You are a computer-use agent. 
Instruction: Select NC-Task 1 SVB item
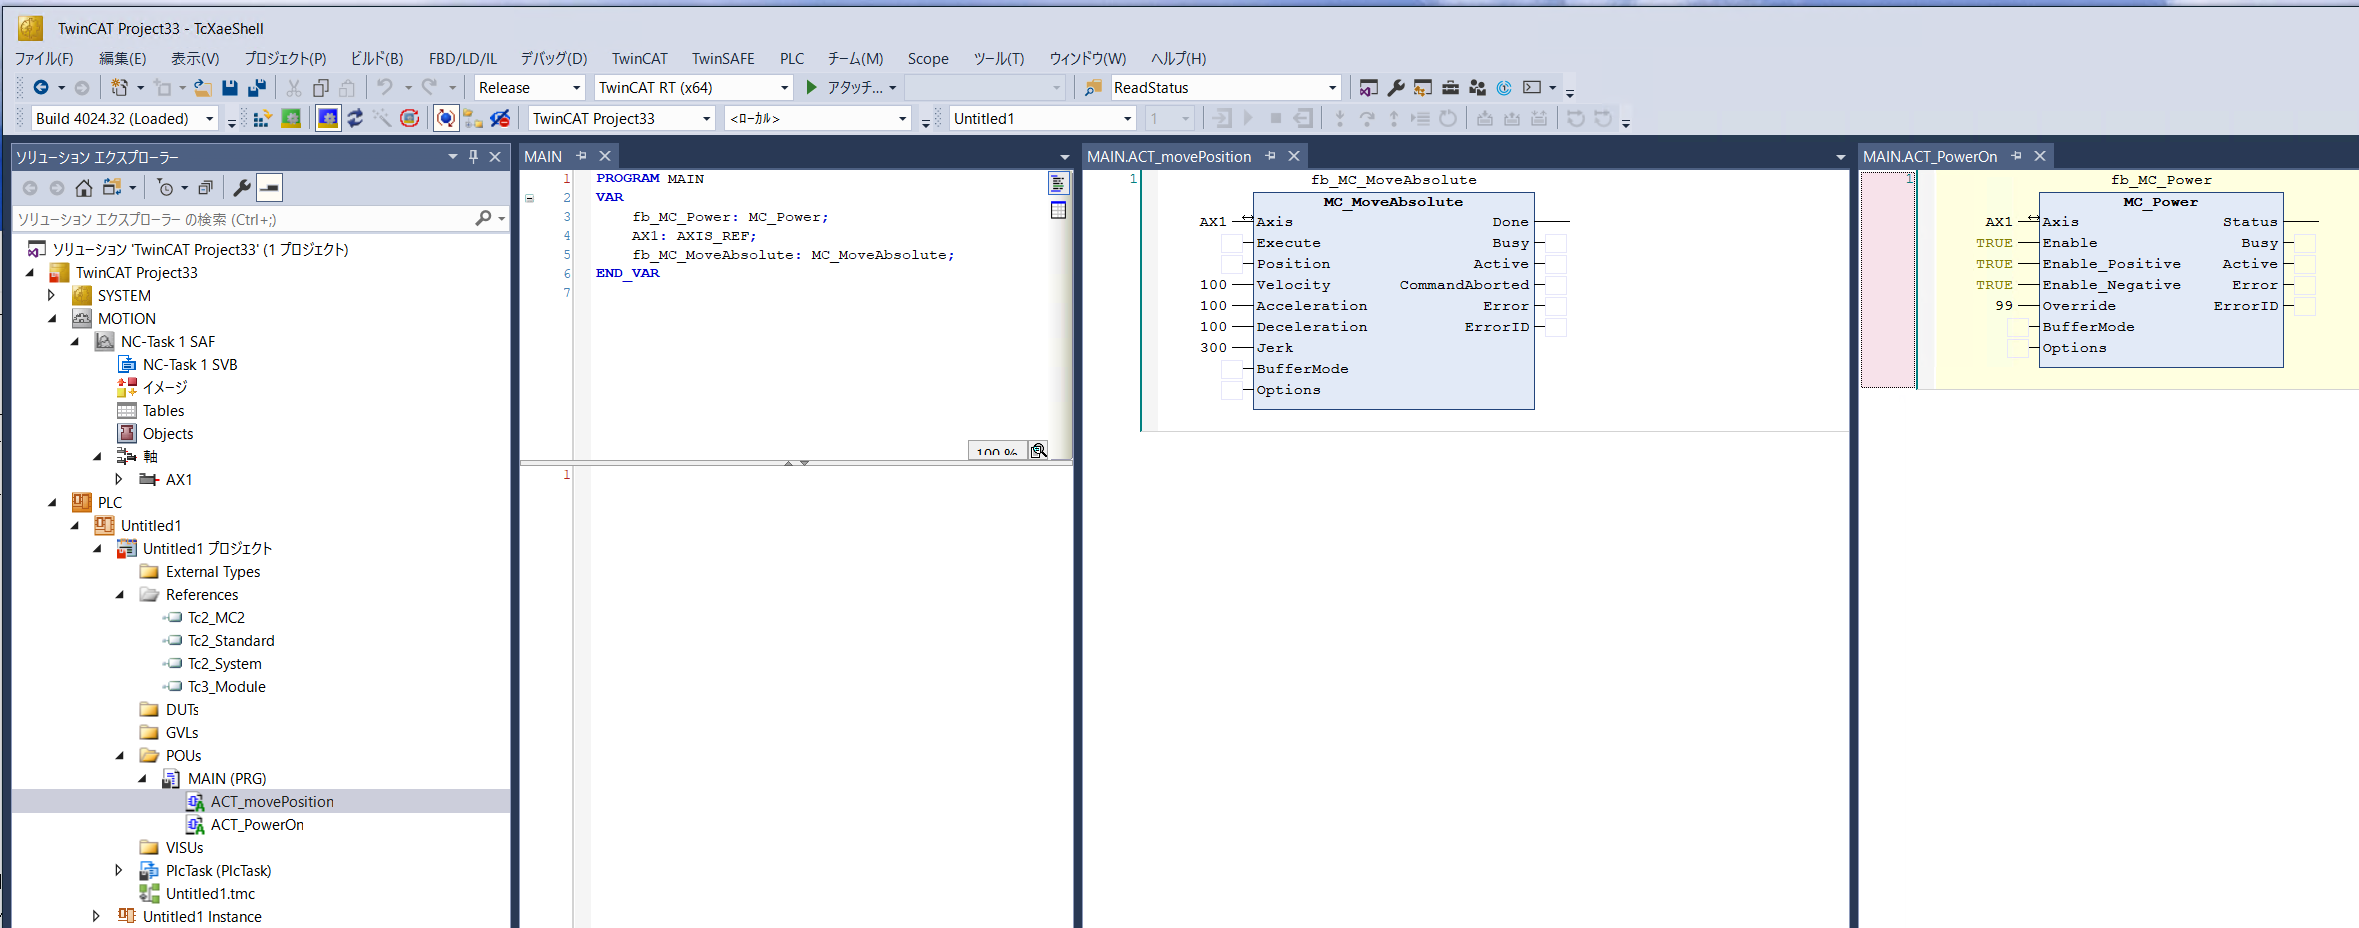[x=190, y=365]
